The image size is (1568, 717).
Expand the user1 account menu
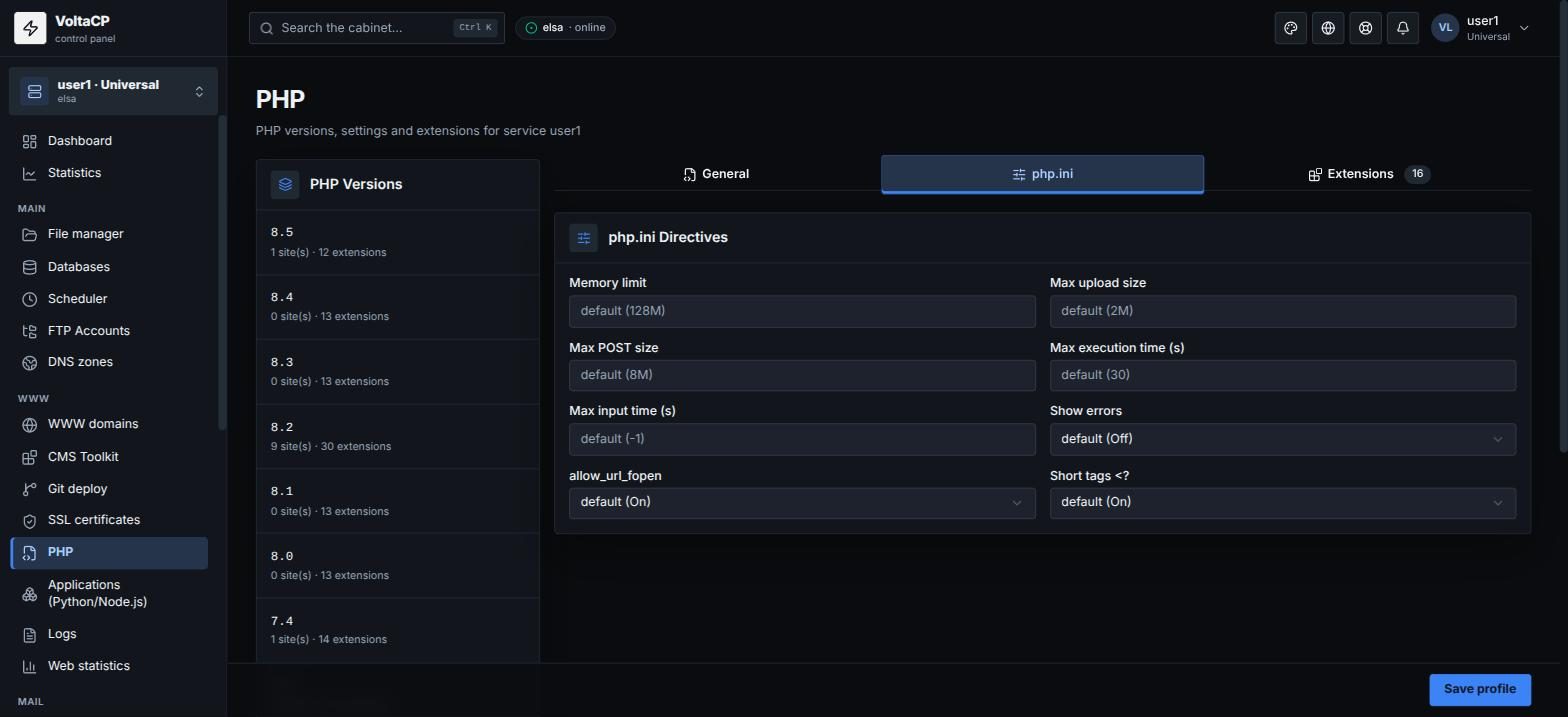[x=1480, y=28]
